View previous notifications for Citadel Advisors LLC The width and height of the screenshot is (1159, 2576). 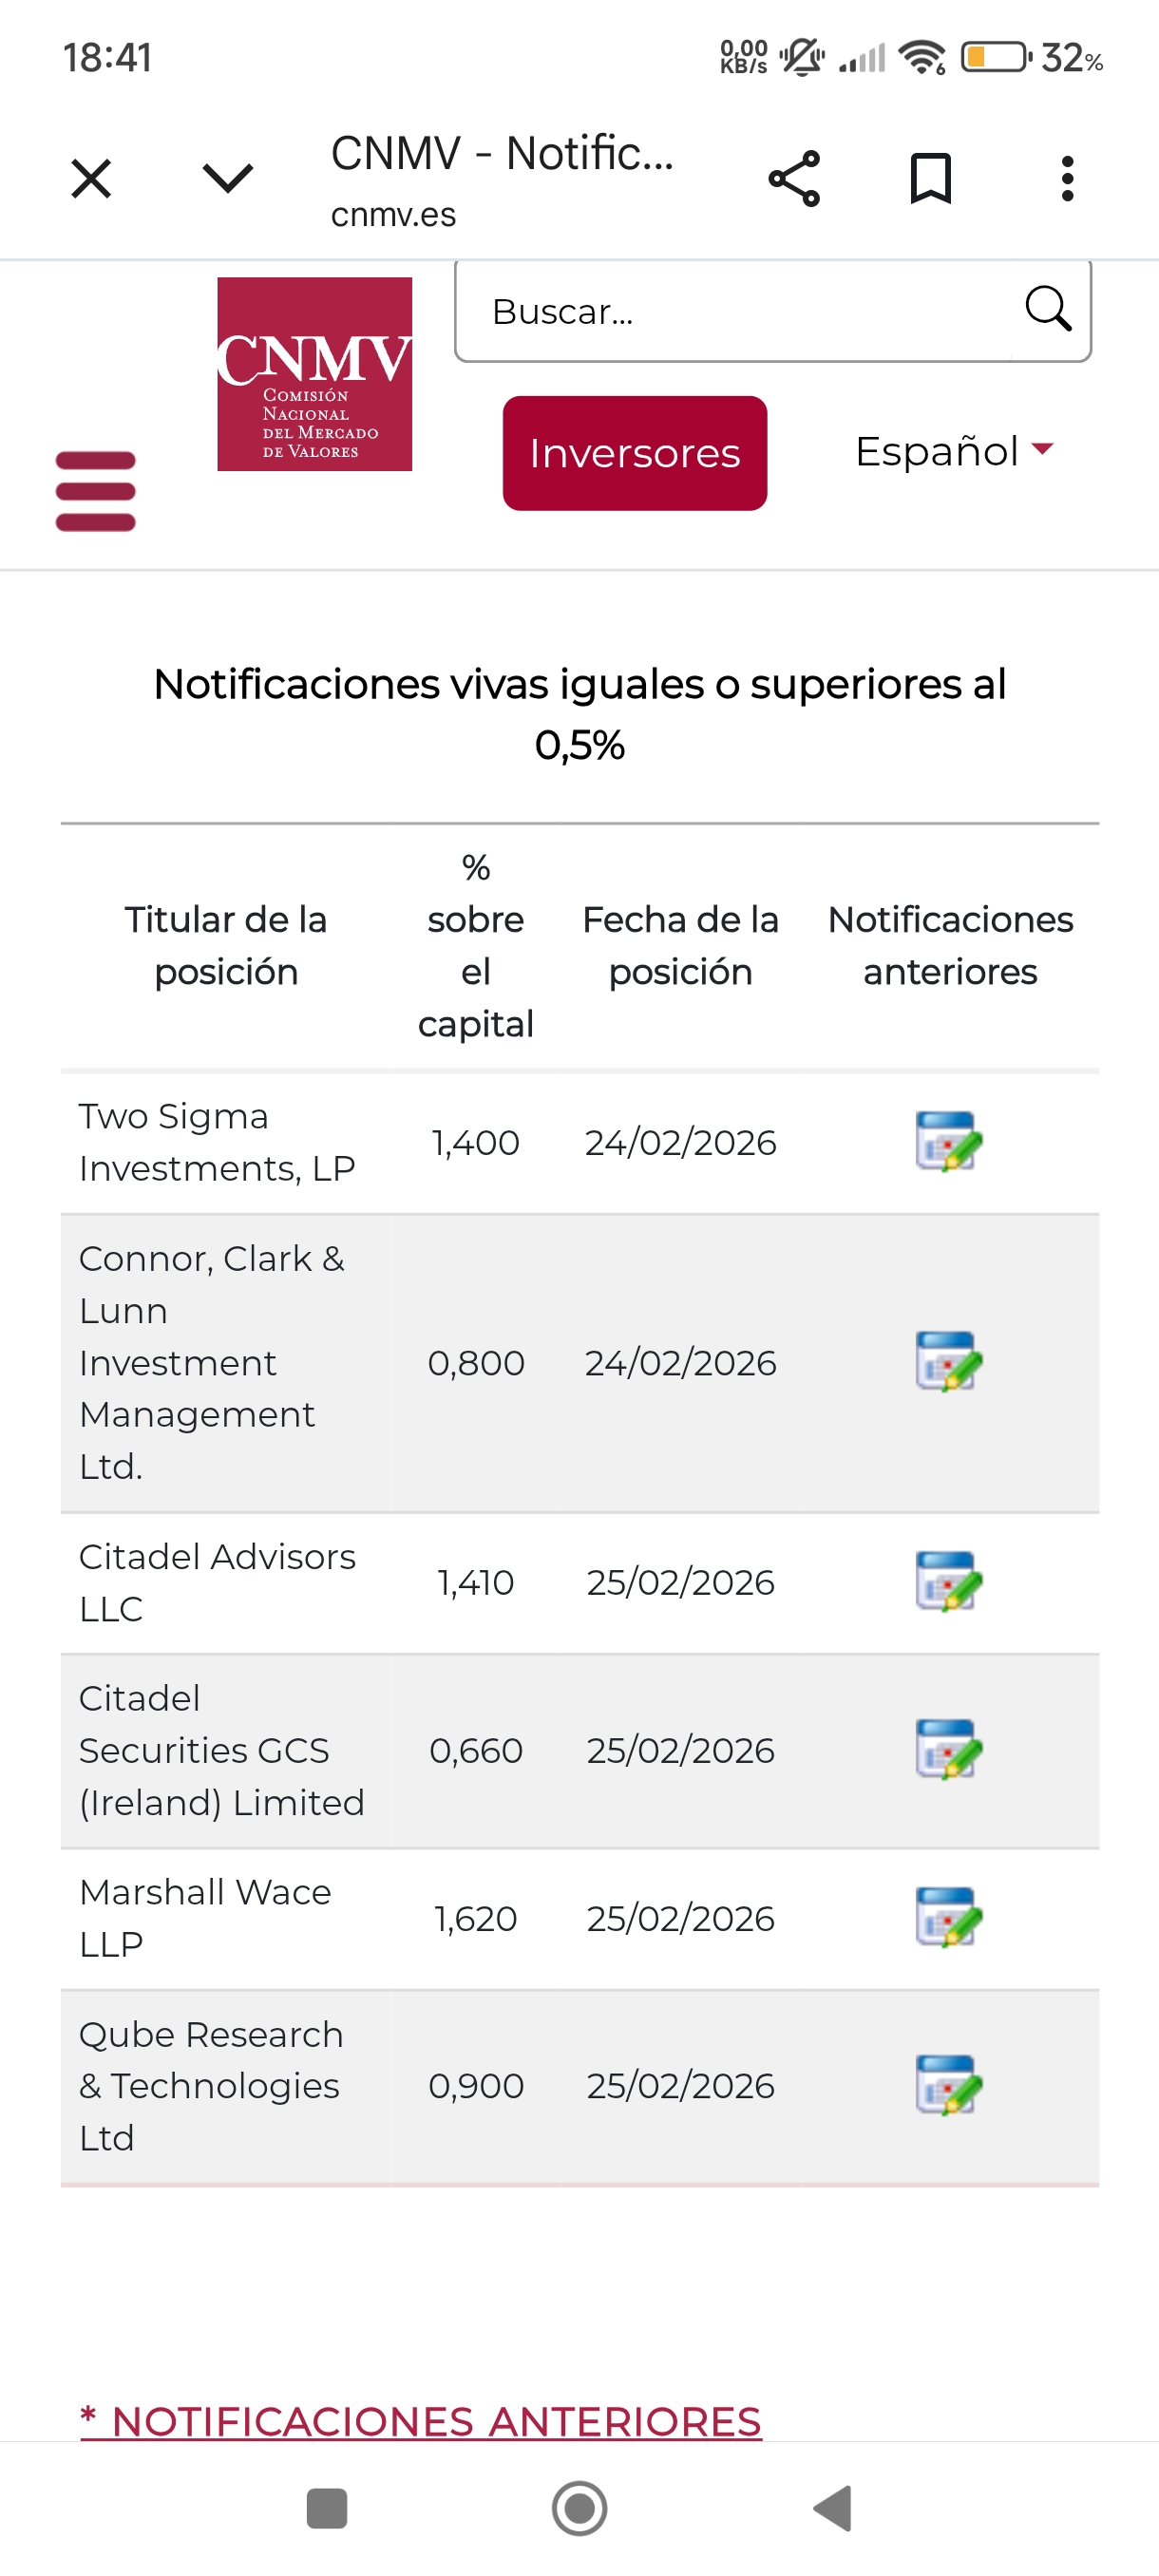click(x=948, y=1581)
